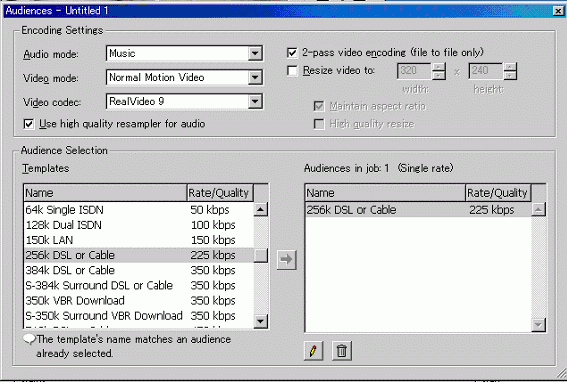This screenshot has width=567, height=382.
Task: Click the trash can delete audience icon
Action: pos(342,351)
